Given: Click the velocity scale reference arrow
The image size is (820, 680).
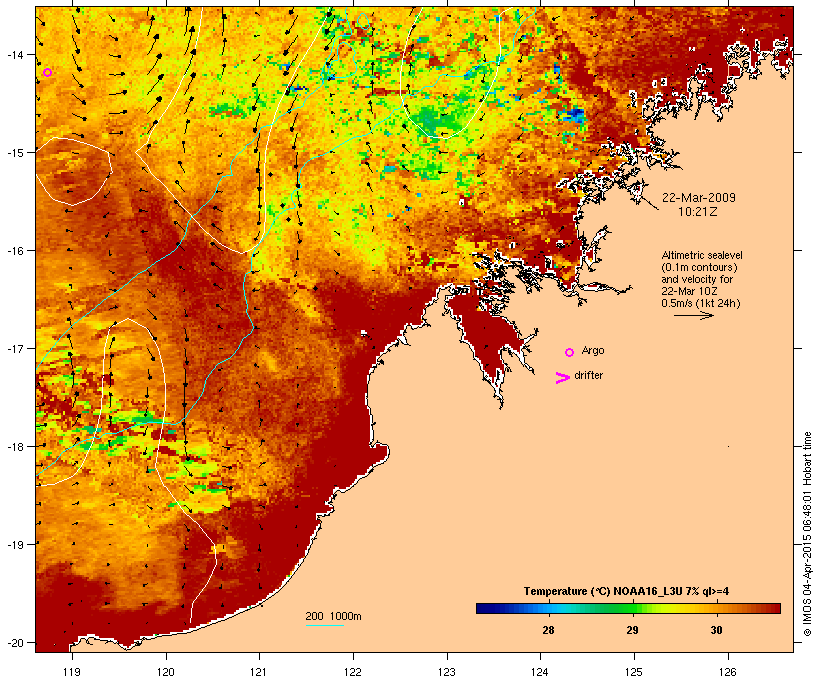Looking at the screenshot, I should tap(693, 315).
